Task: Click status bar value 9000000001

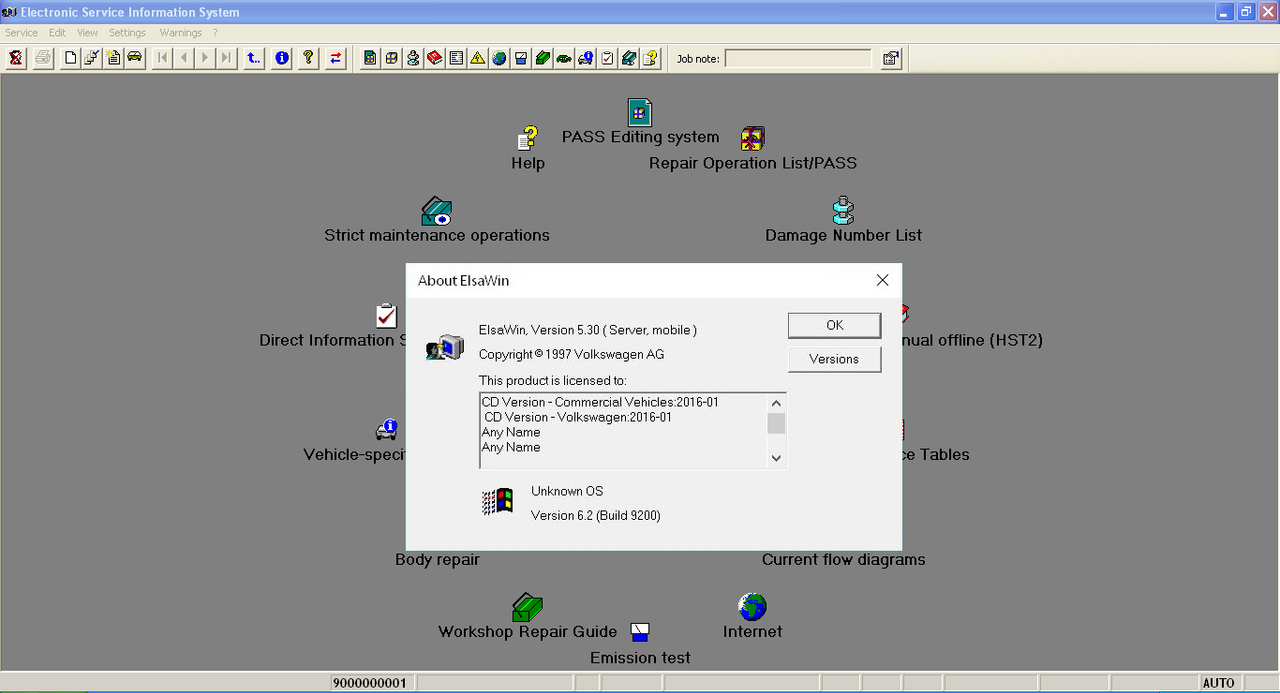Action: click(370, 683)
